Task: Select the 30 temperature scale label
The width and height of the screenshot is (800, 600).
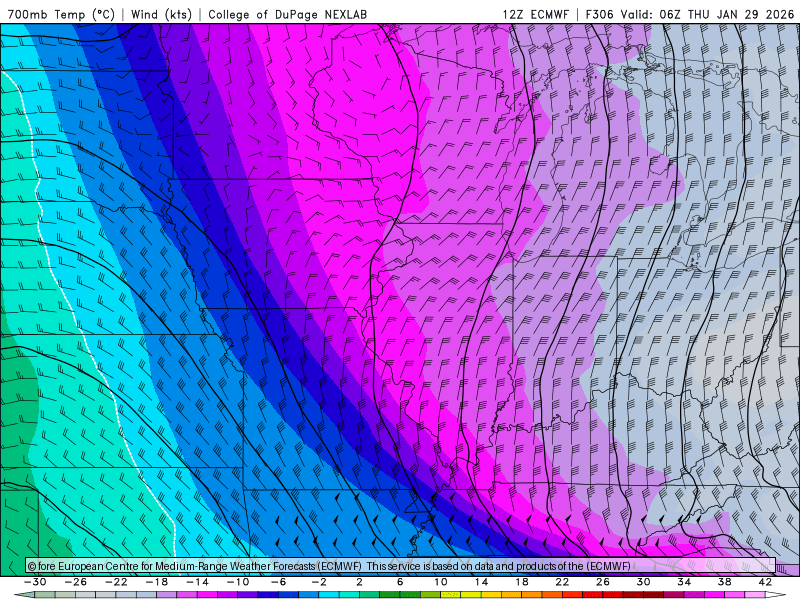Action: coord(643,582)
